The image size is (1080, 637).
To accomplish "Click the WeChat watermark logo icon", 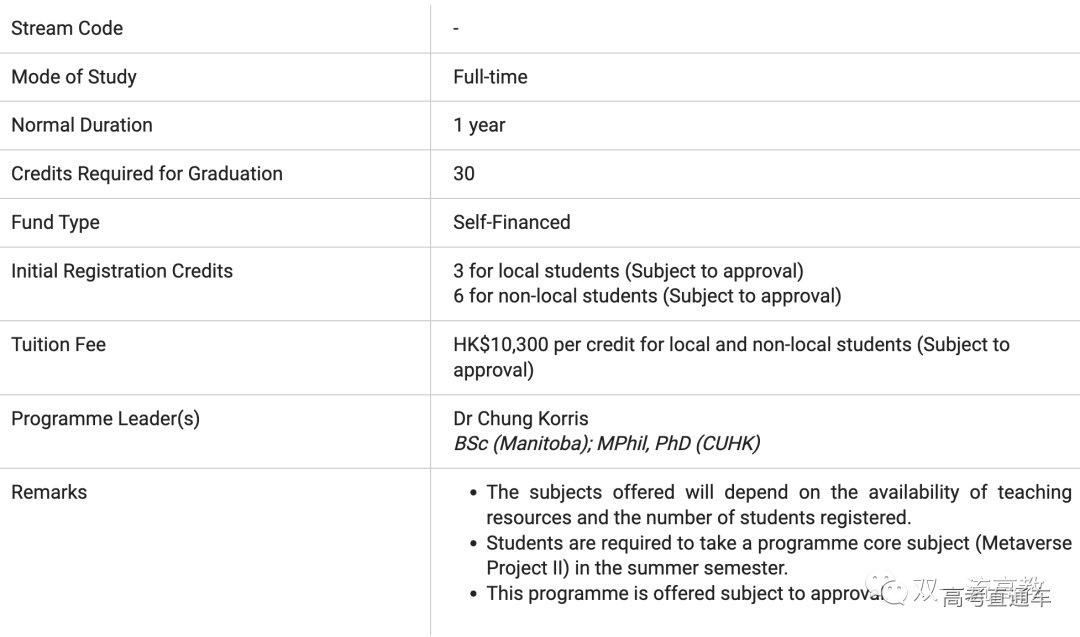I will 887,590.
